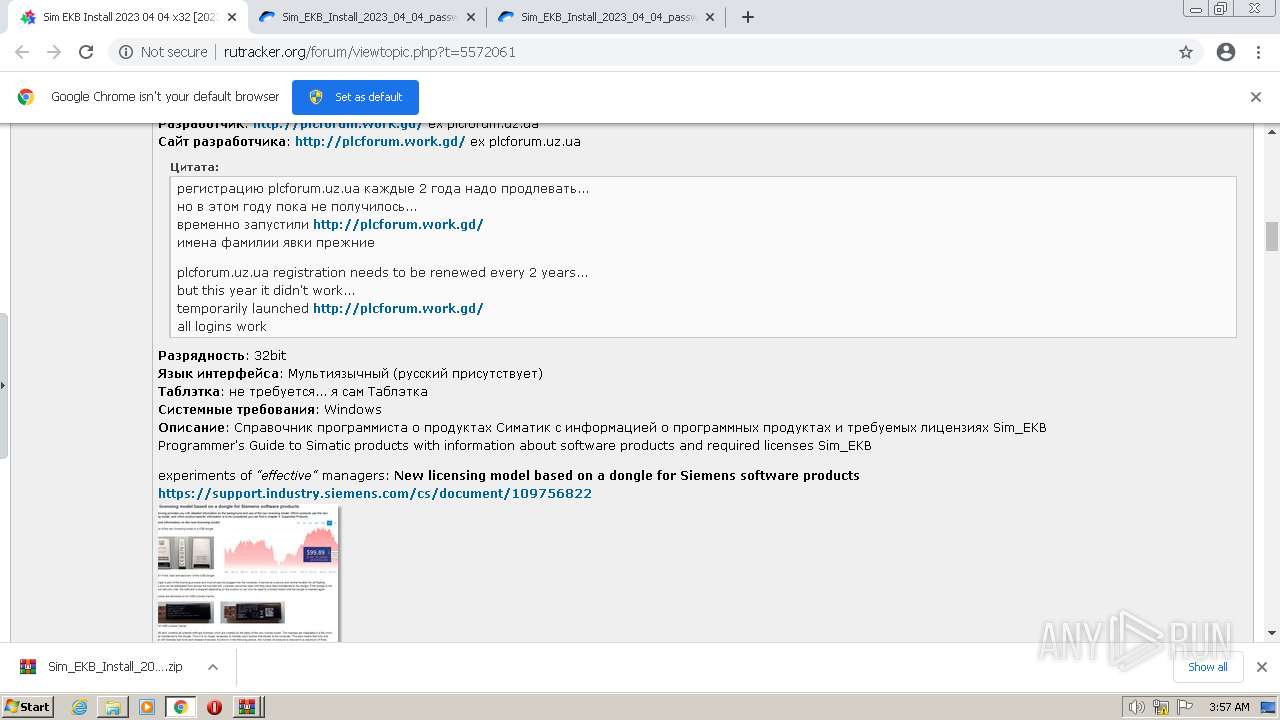Select the Chrome taskbar button
1280x720 pixels.
(x=180, y=707)
